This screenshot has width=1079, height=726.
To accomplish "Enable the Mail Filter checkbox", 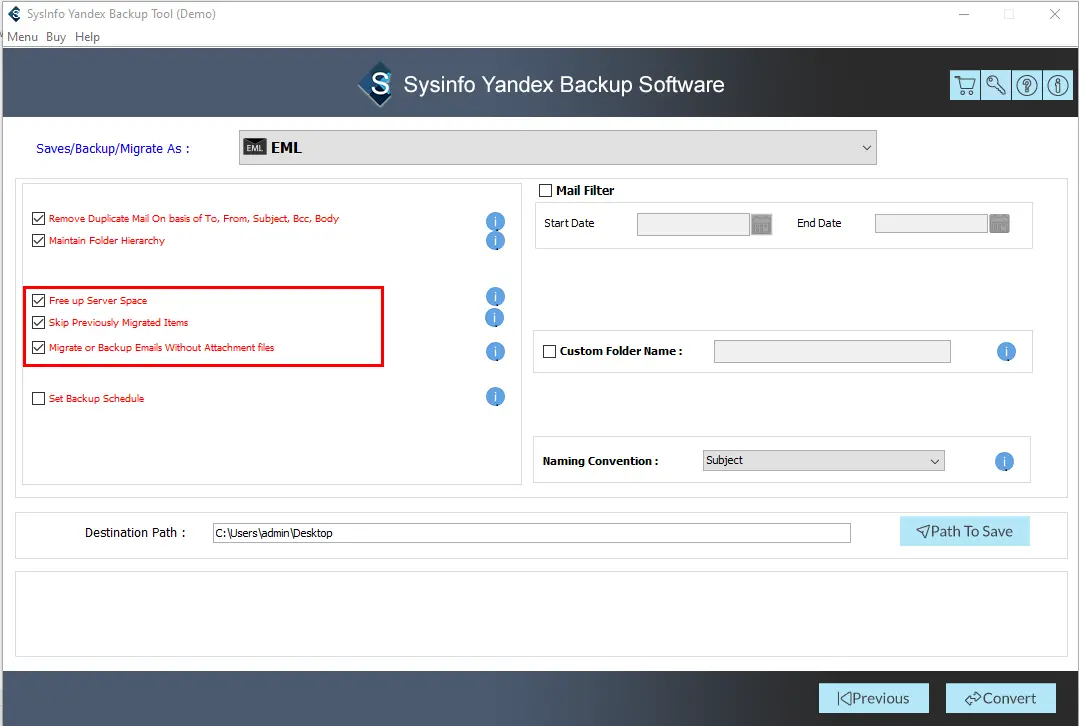I will [x=546, y=191].
